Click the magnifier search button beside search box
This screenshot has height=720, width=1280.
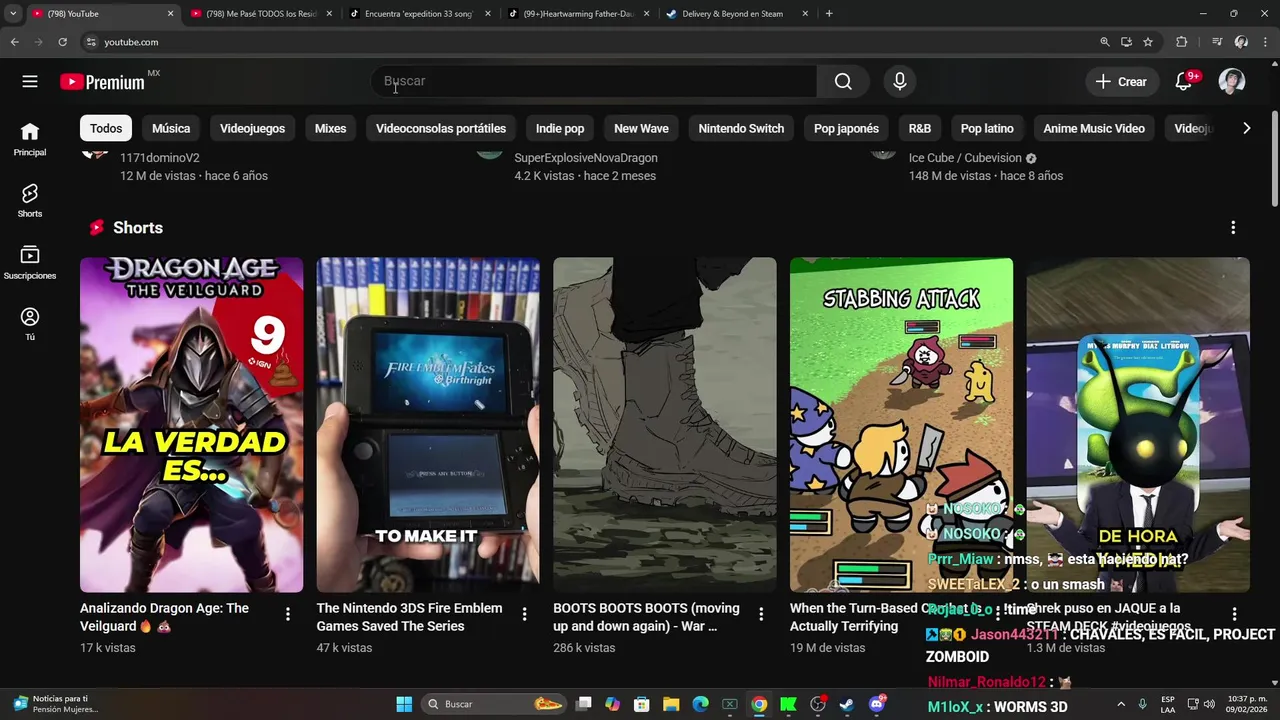pos(843,82)
